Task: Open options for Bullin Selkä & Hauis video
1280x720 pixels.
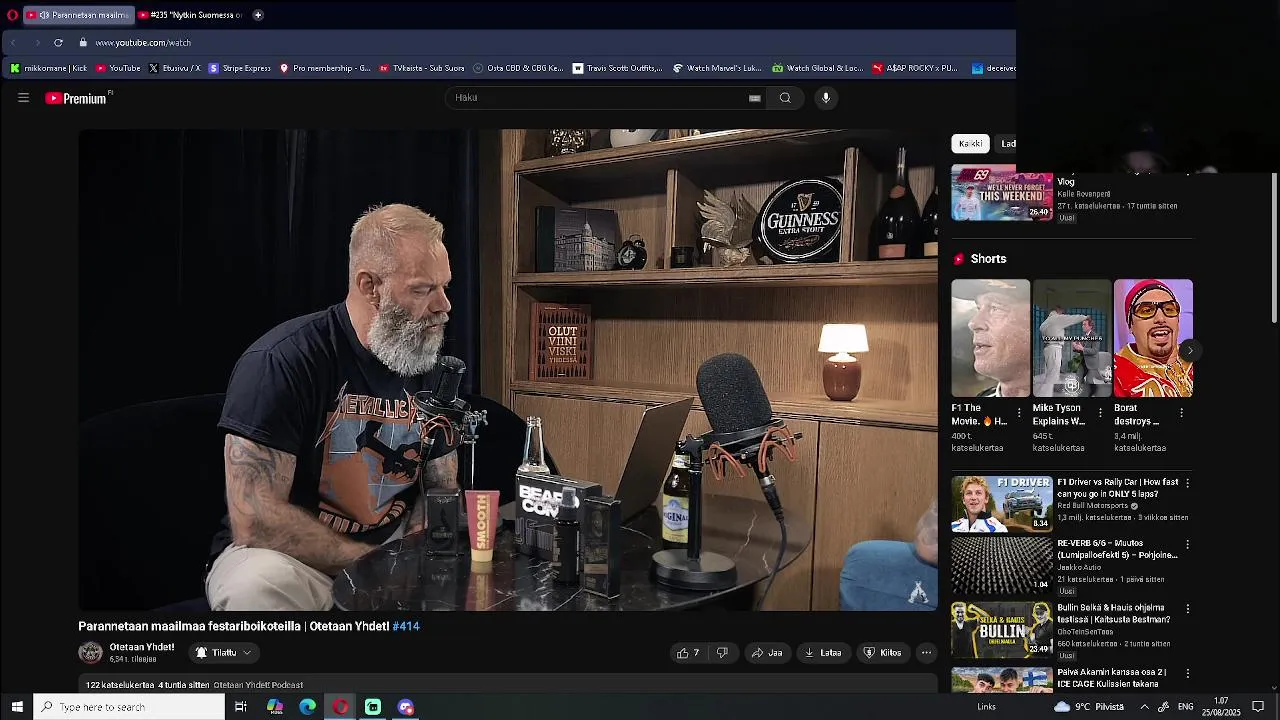Action: [1187, 608]
